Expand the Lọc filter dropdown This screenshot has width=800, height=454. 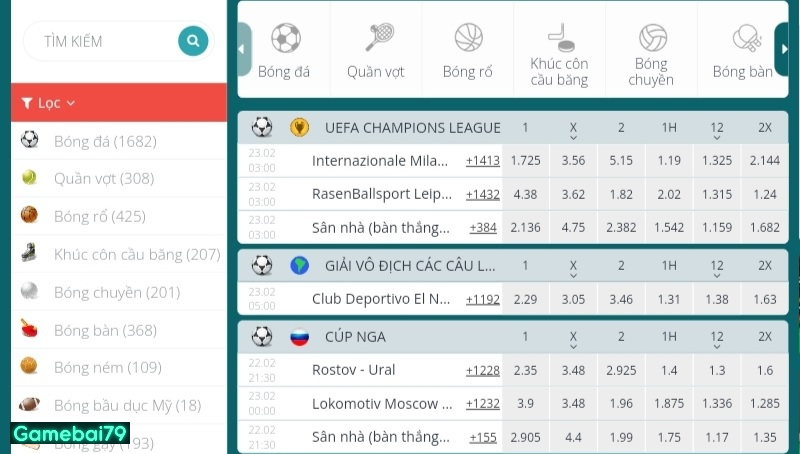pyautogui.click(x=49, y=103)
